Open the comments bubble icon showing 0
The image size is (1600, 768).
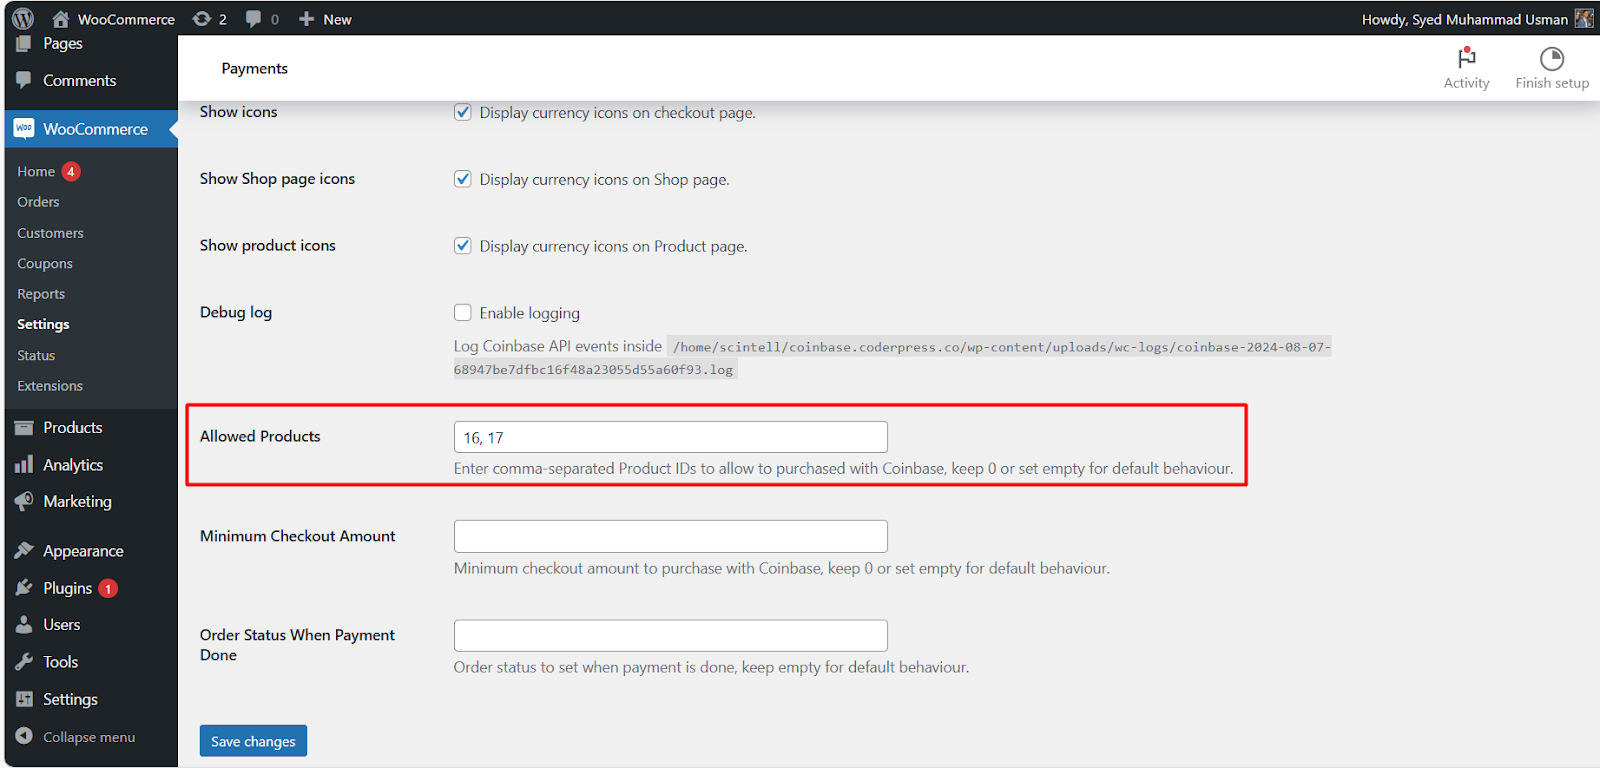tap(254, 19)
